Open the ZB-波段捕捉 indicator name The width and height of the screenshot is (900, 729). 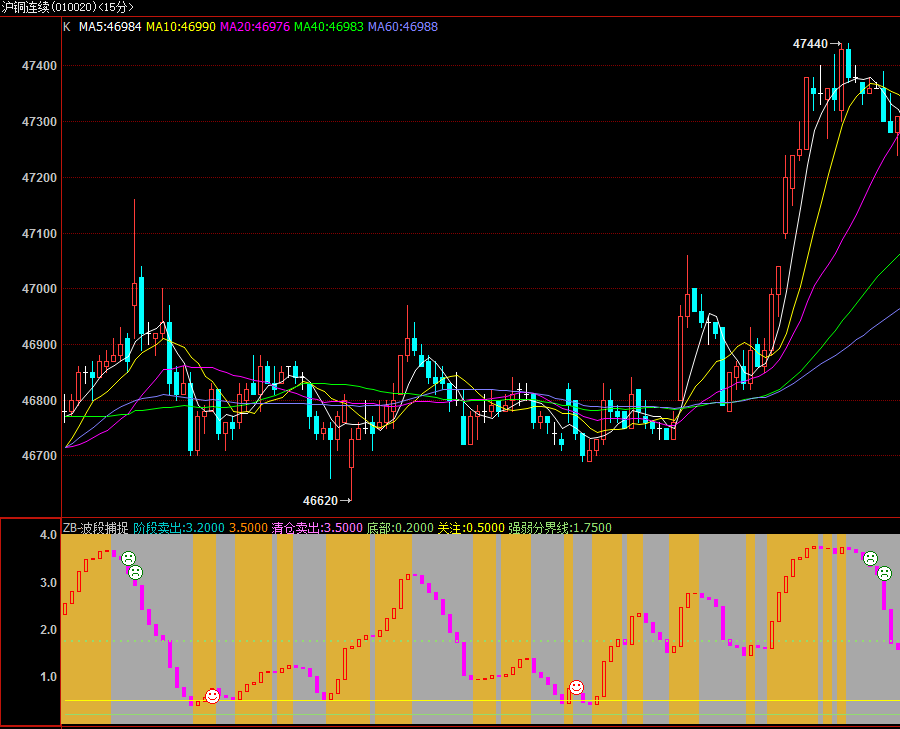[95, 527]
